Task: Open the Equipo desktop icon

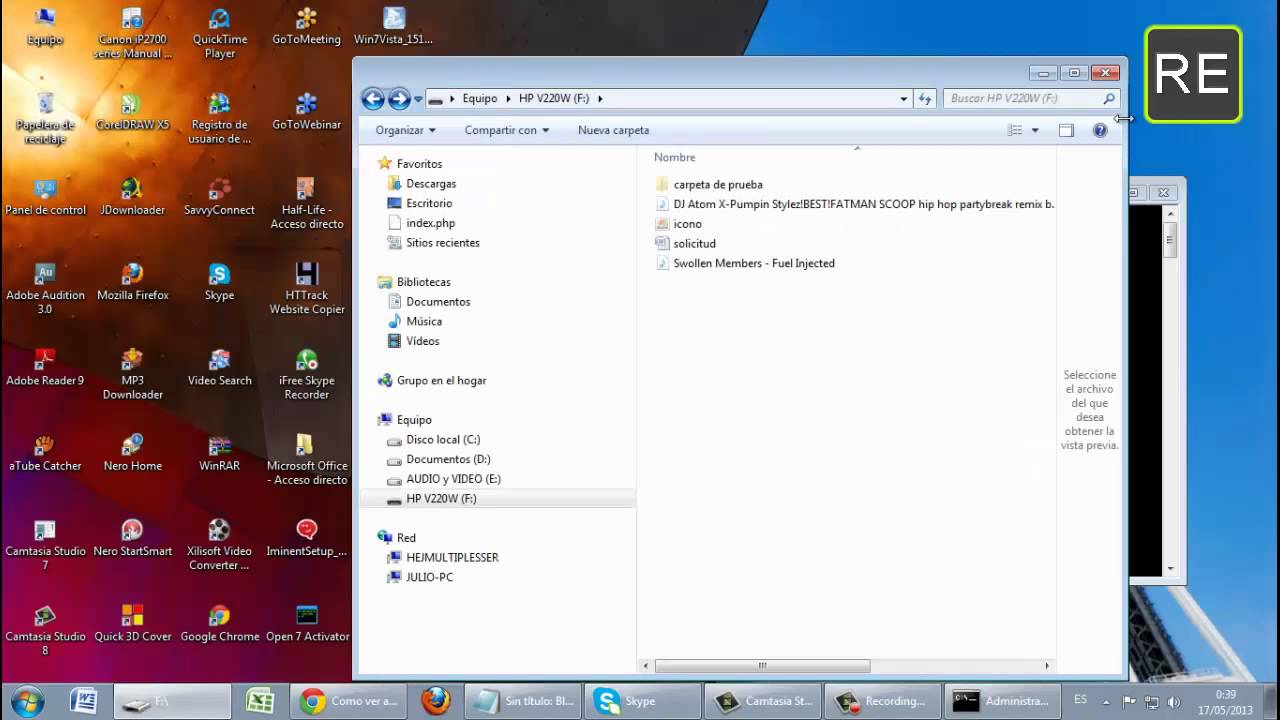Action: pos(45,27)
